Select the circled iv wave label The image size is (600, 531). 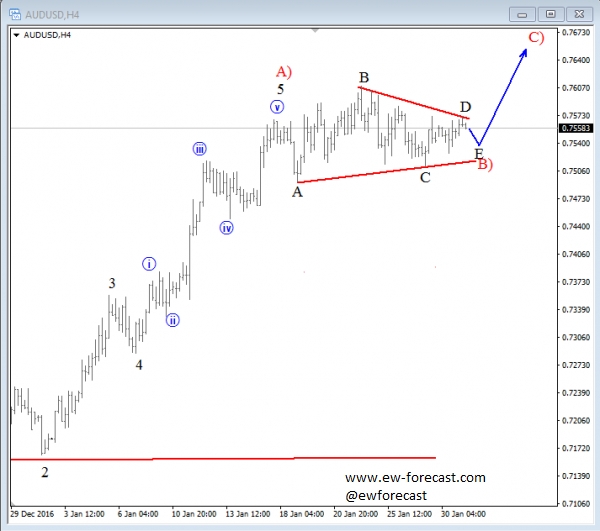pyautogui.click(x=227, y=228)
